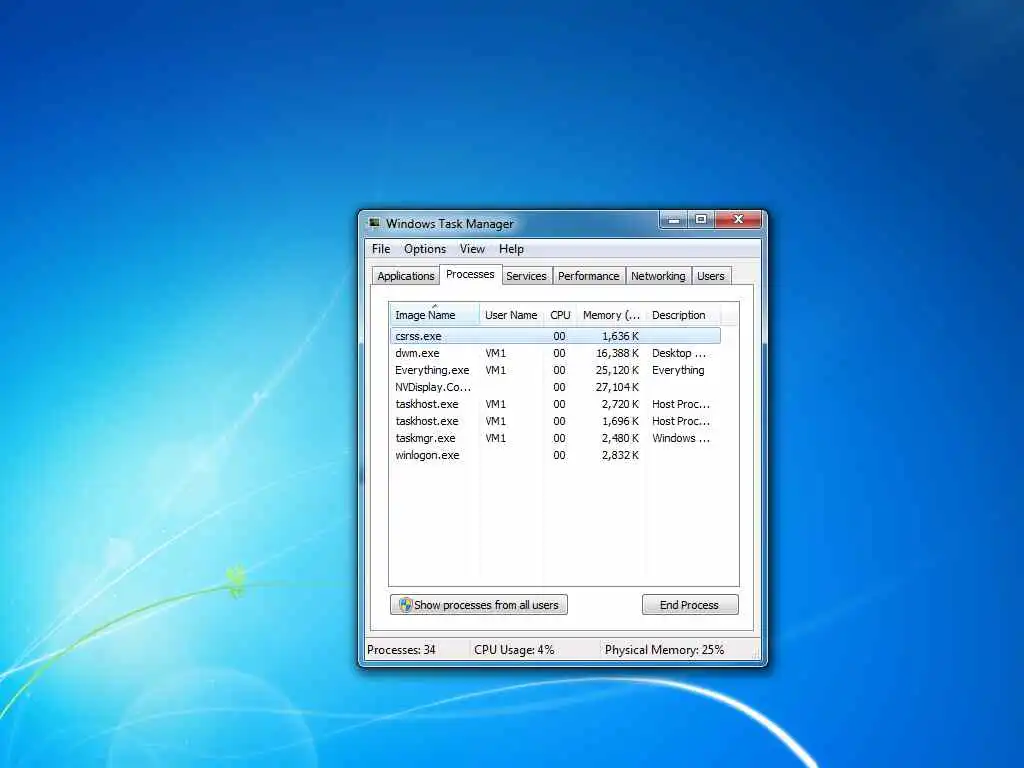Click the Windows ... description cell

(x=680, y=438)
